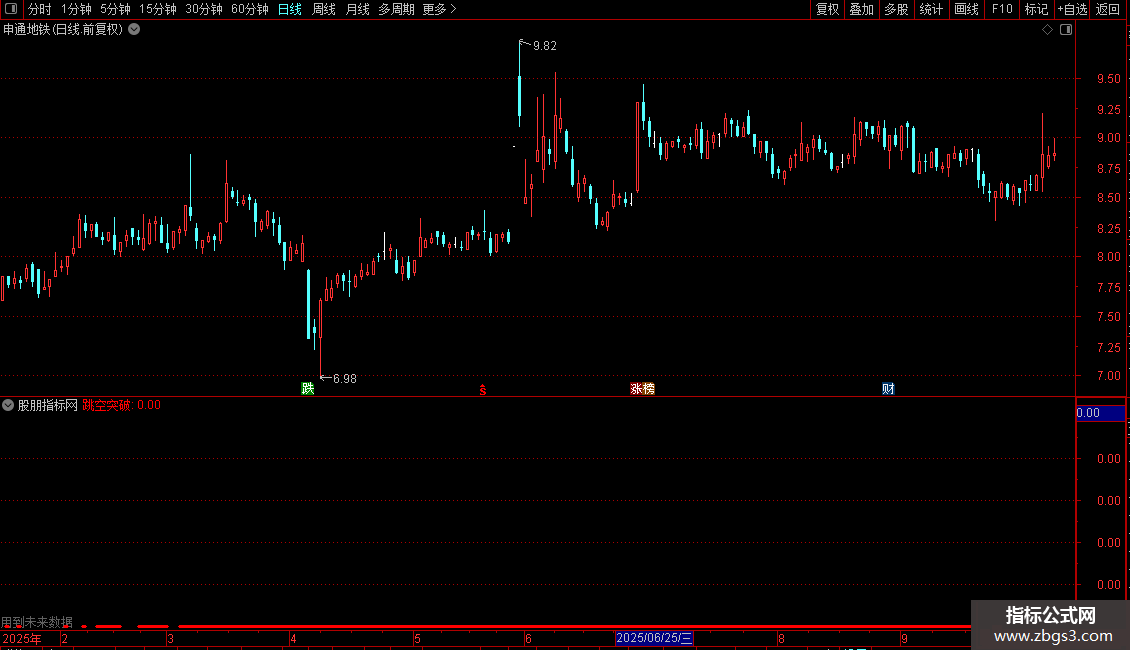Open the 统计 statistics button
The height and width of the screenshot is (650, 1130).
(x=931, y=9)
